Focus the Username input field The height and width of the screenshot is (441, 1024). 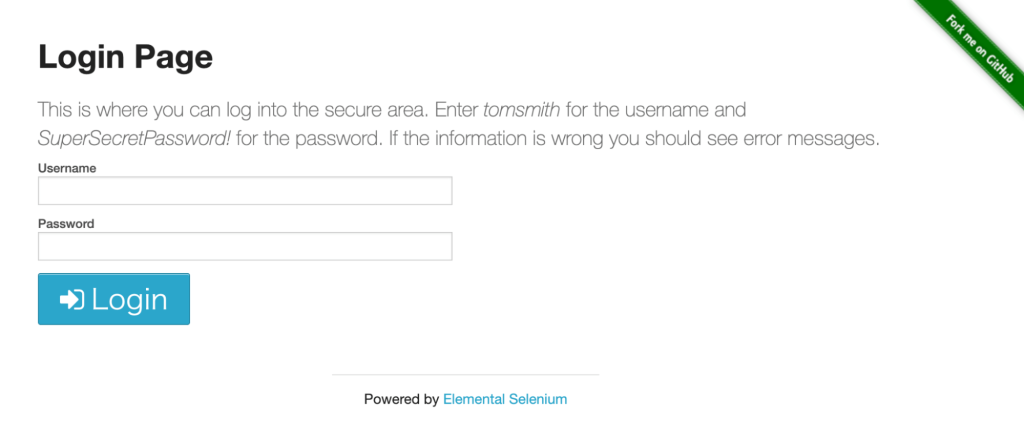point(245,191)
